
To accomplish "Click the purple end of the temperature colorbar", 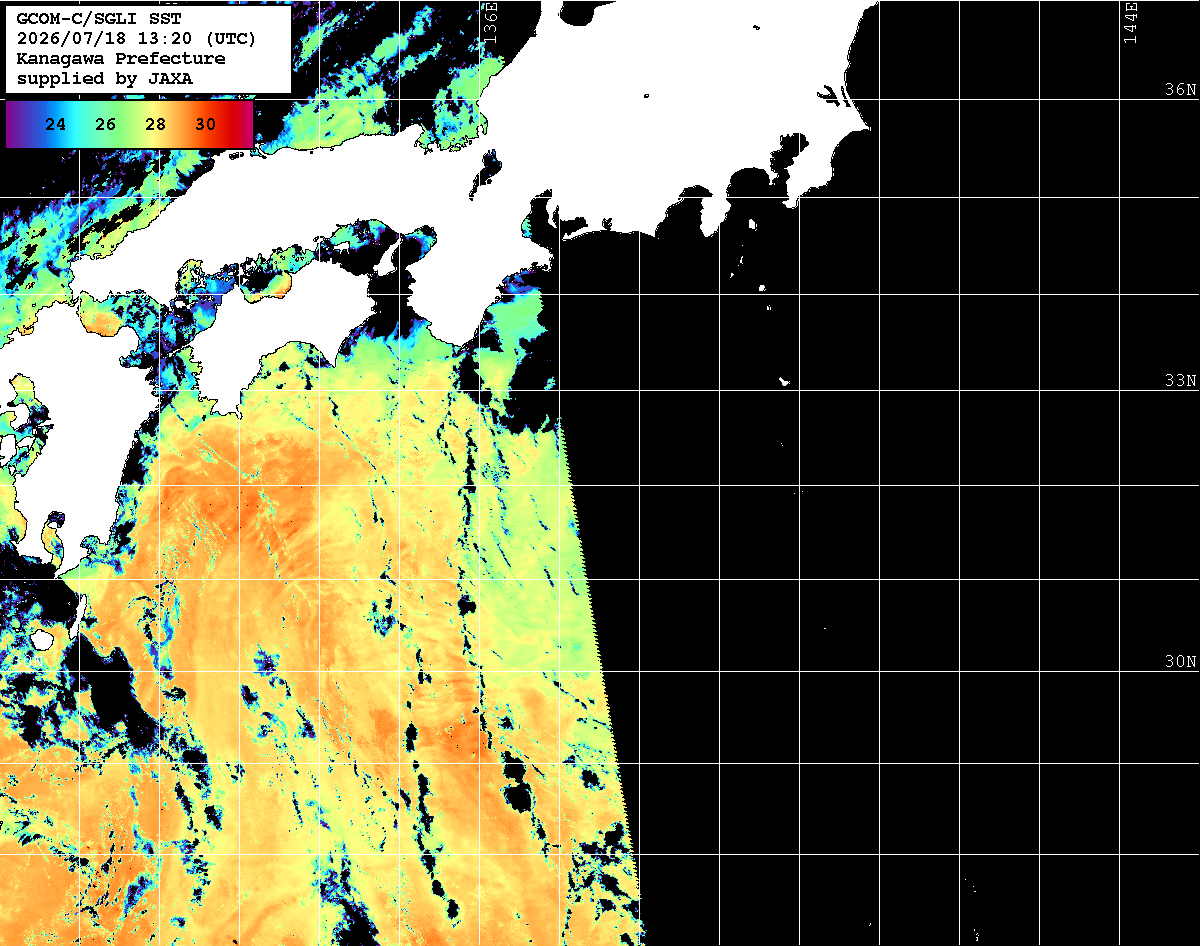I will coord(12,125).
